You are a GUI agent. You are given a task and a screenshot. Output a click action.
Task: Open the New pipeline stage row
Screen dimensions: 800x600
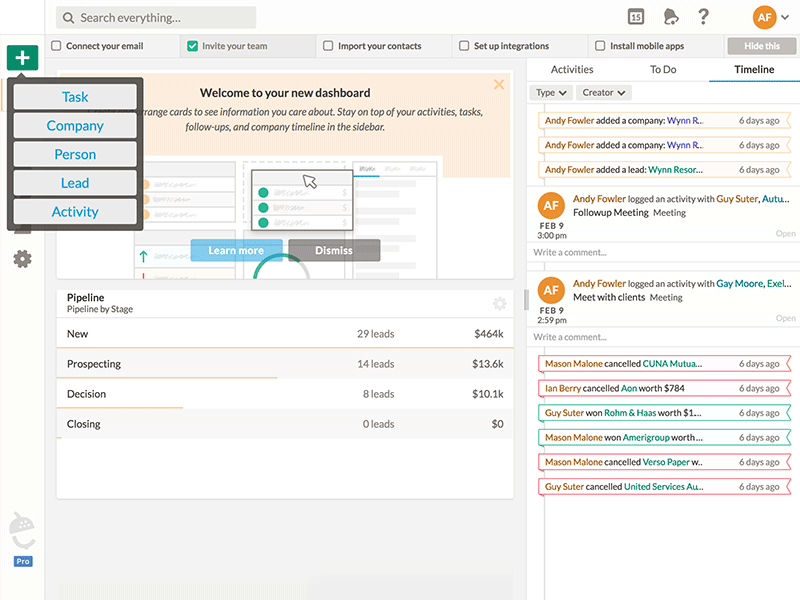(x=285, y=334)
